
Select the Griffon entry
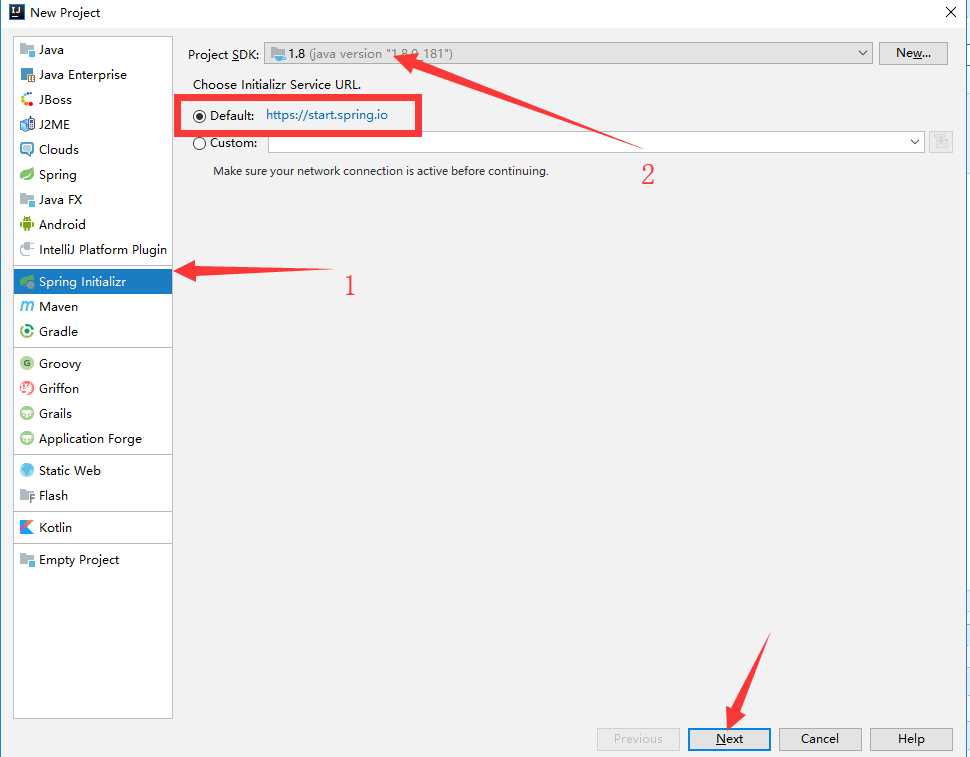pos(93,388)
